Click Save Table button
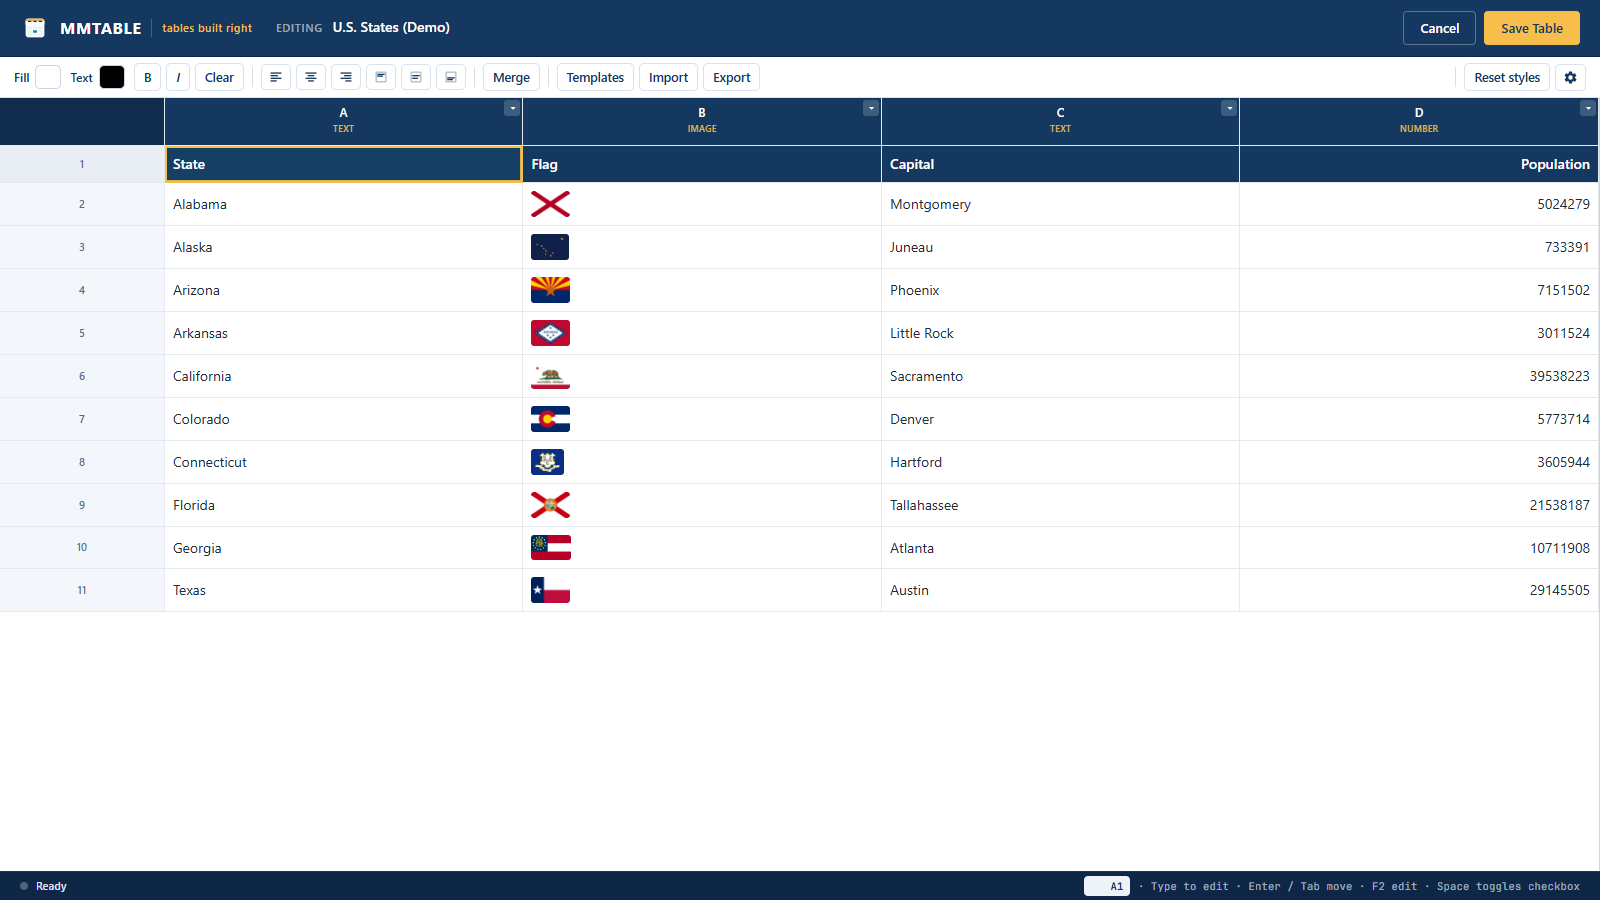 coord(1532,28)
